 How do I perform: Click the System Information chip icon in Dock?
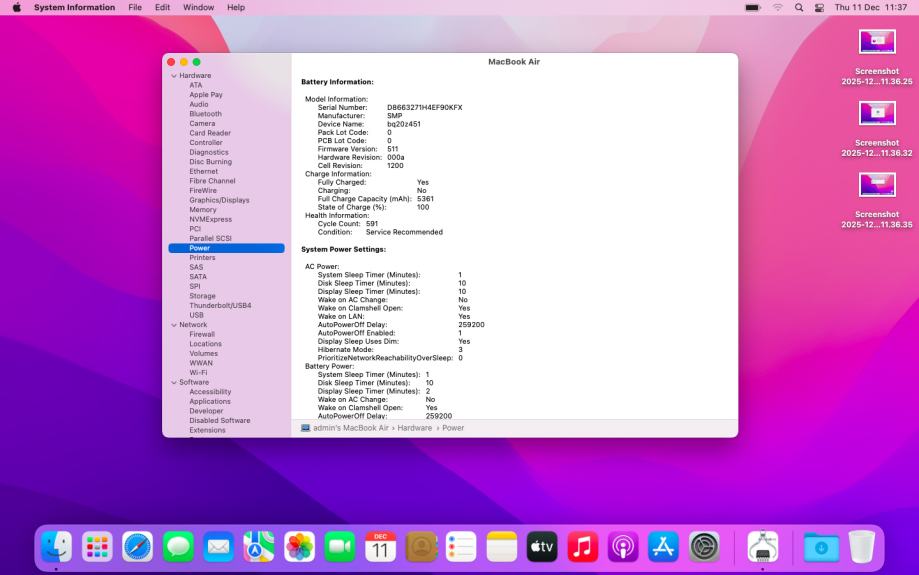coord(763,547)
